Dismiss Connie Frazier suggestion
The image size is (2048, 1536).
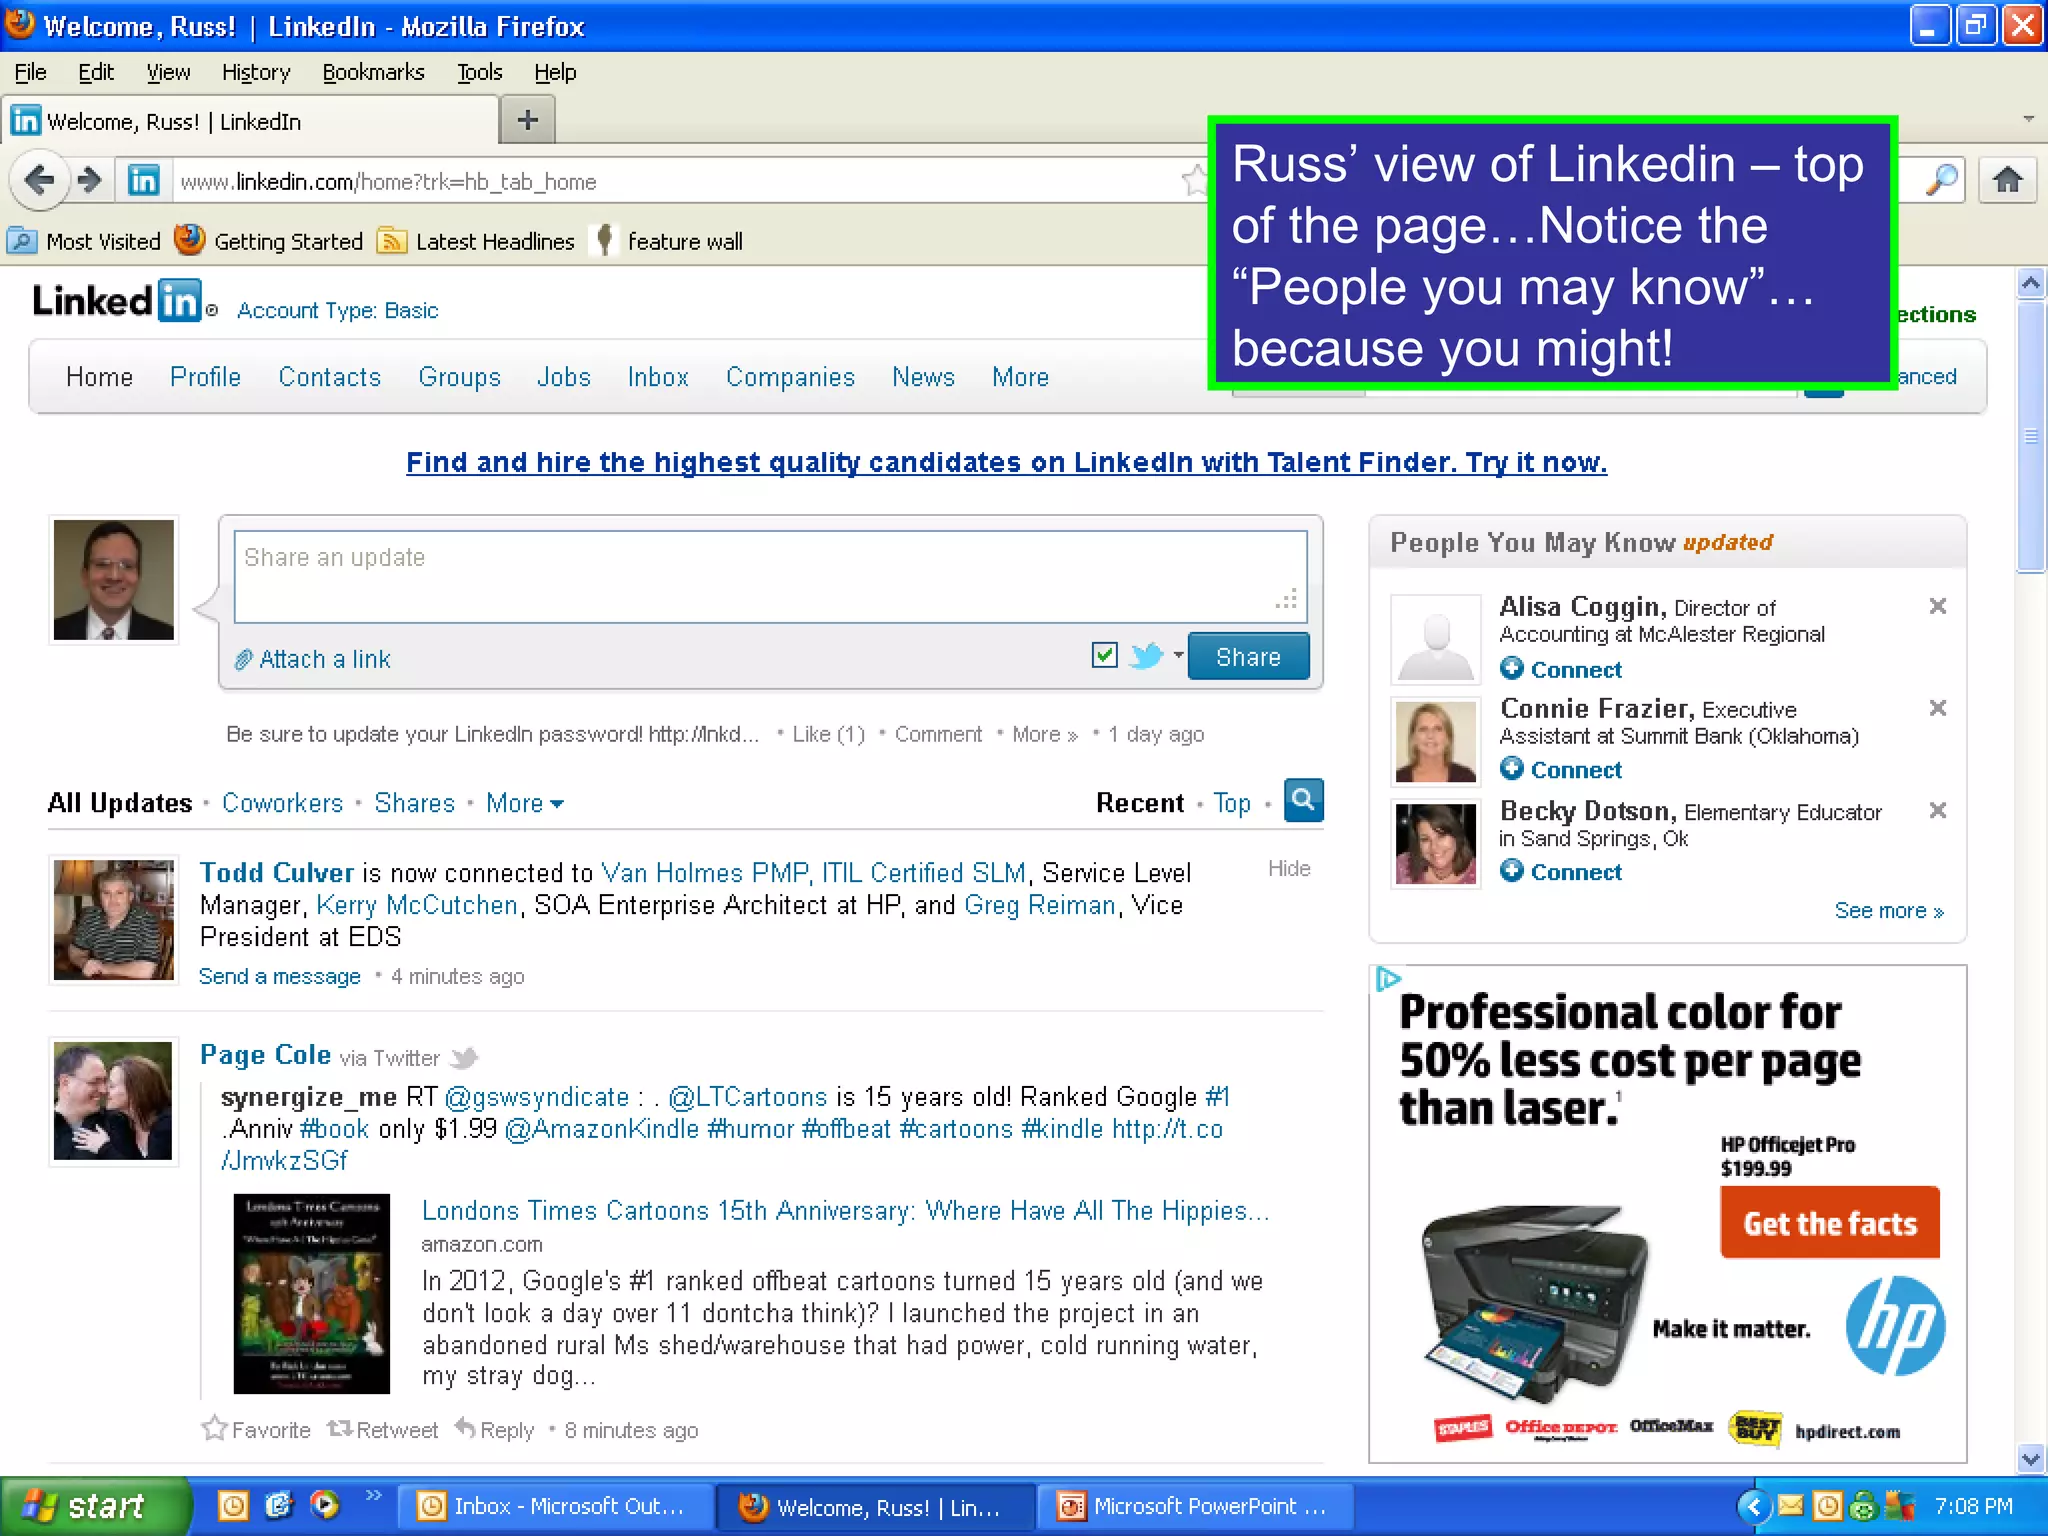(1937, 708)
